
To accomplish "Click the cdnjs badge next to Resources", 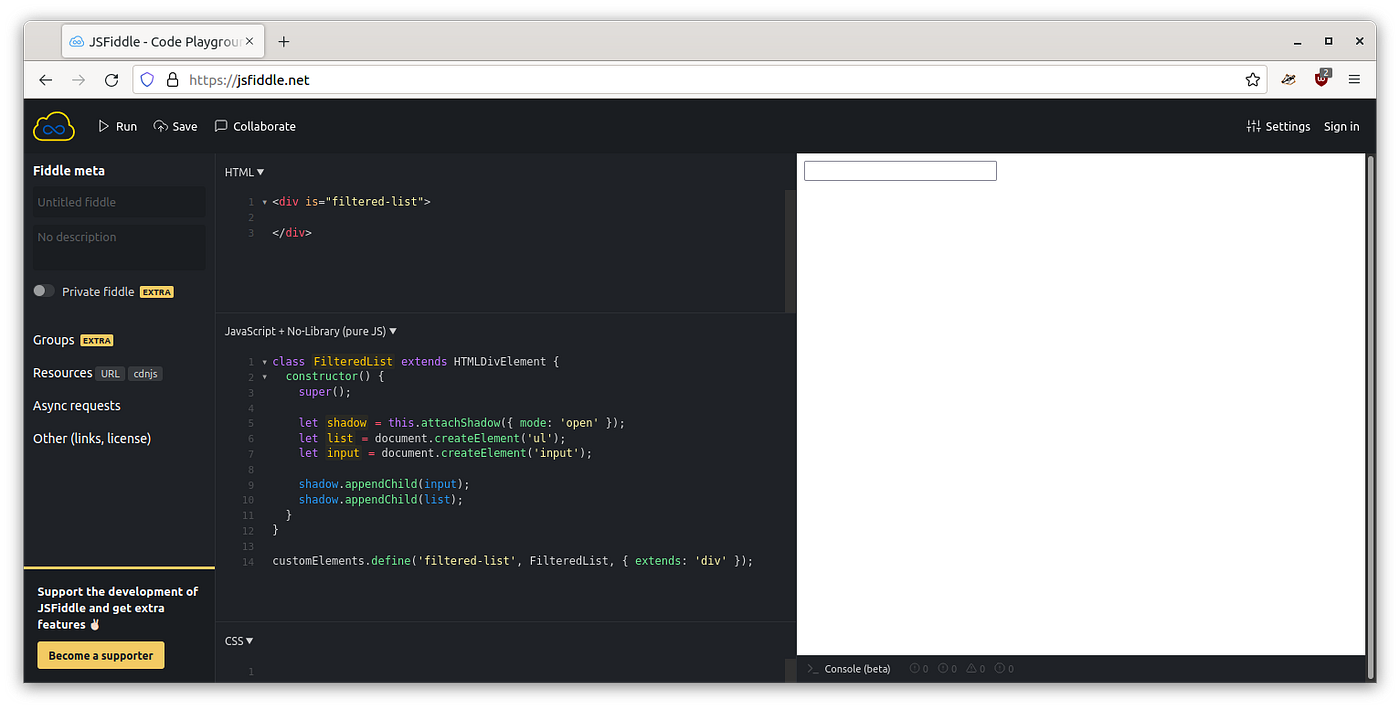I will coord(145,374).
